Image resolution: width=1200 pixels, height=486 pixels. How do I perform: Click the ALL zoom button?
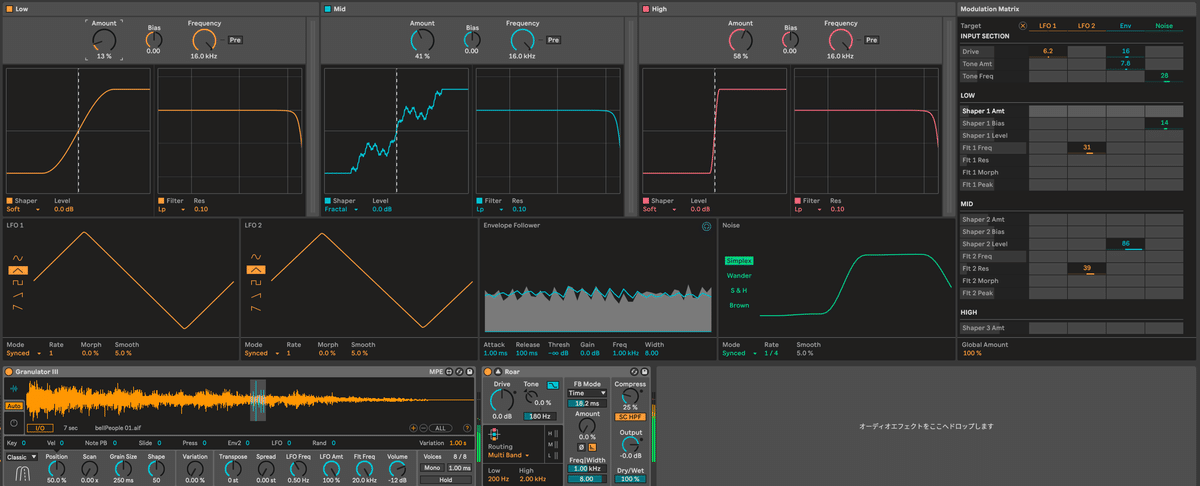click(x=440, y=428)
